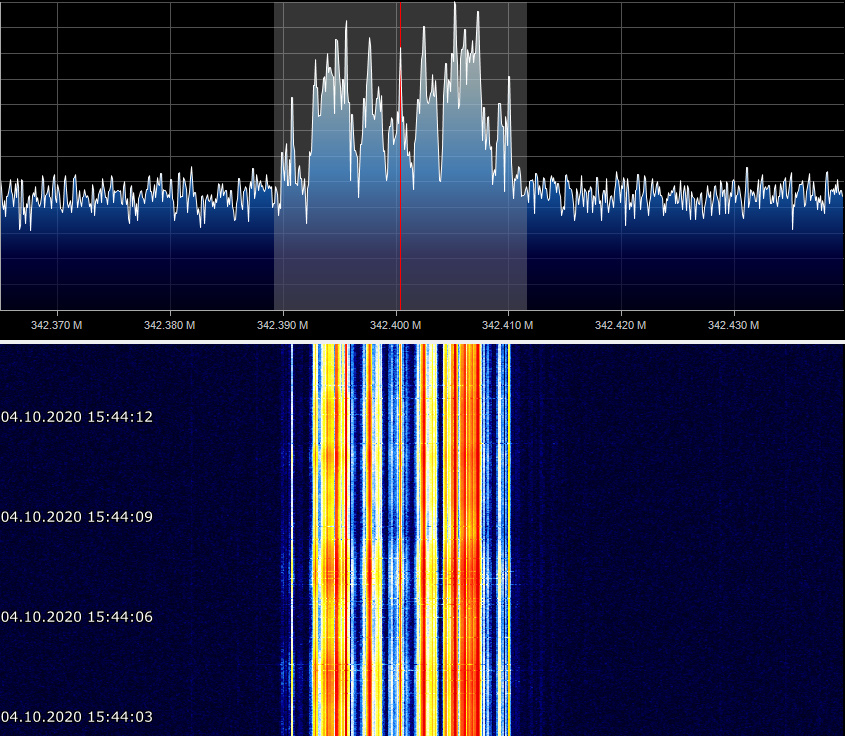This screenshot has width=845, height=736.
Task: Click the white divider between spectrum and waterfall
Action: click(x=422, y=342)
